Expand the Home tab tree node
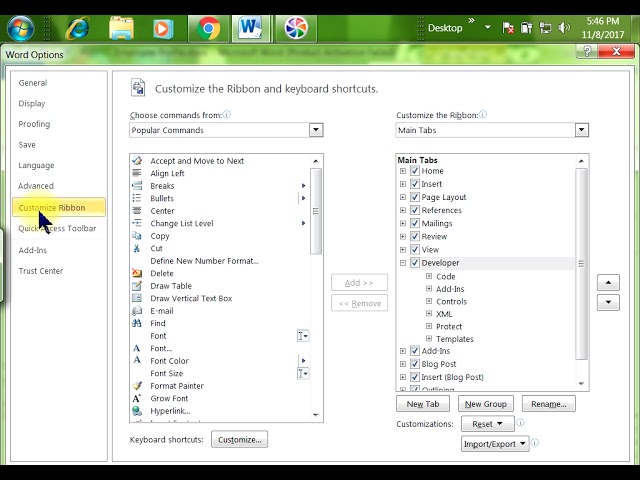The image size is (640, 480). pyautogui.click(x=403, y=171)
